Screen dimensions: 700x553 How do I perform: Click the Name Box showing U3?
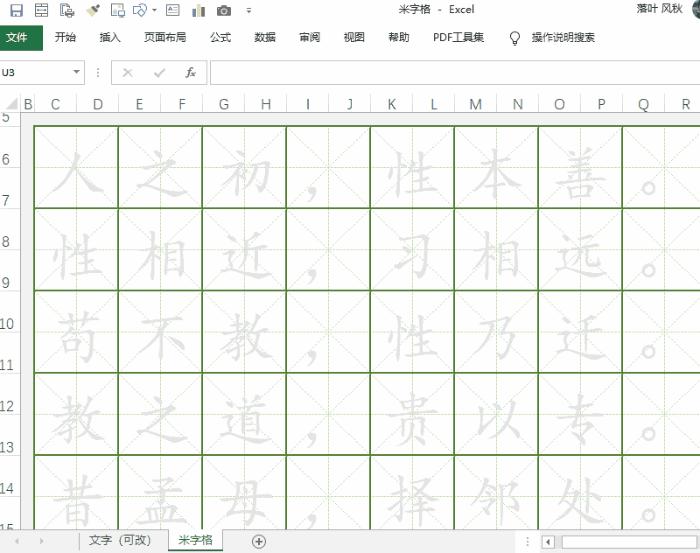[34, 72]
